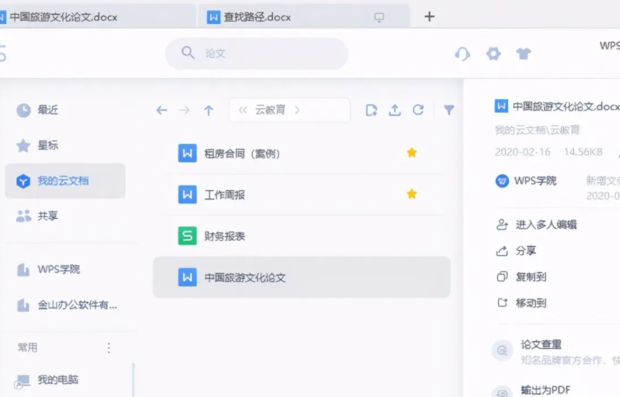This screenshot has width=620, height=397.
Task: Click the new document icon
Action: [371, 110]
